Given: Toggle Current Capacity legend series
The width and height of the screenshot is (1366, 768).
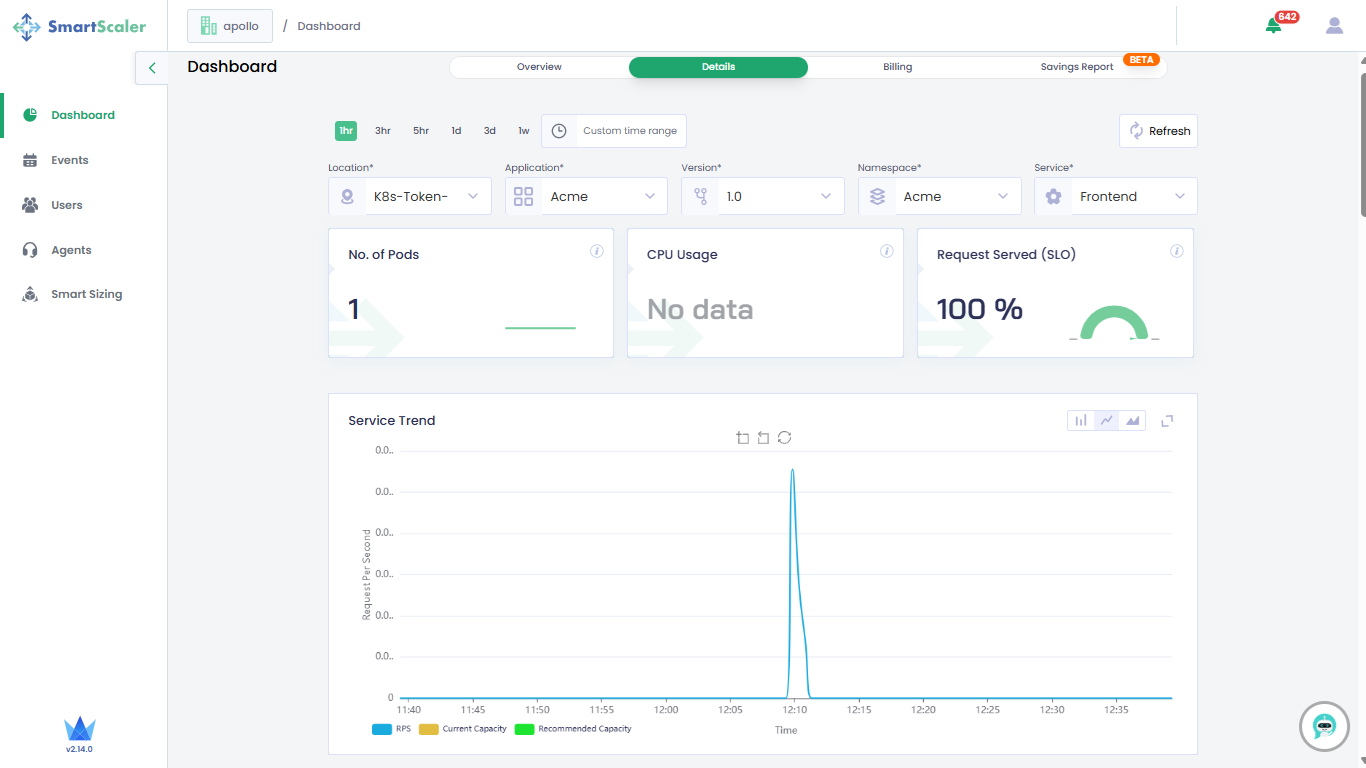Looking at the screenshot, I should pyautogui.click(x=463, y=729).
